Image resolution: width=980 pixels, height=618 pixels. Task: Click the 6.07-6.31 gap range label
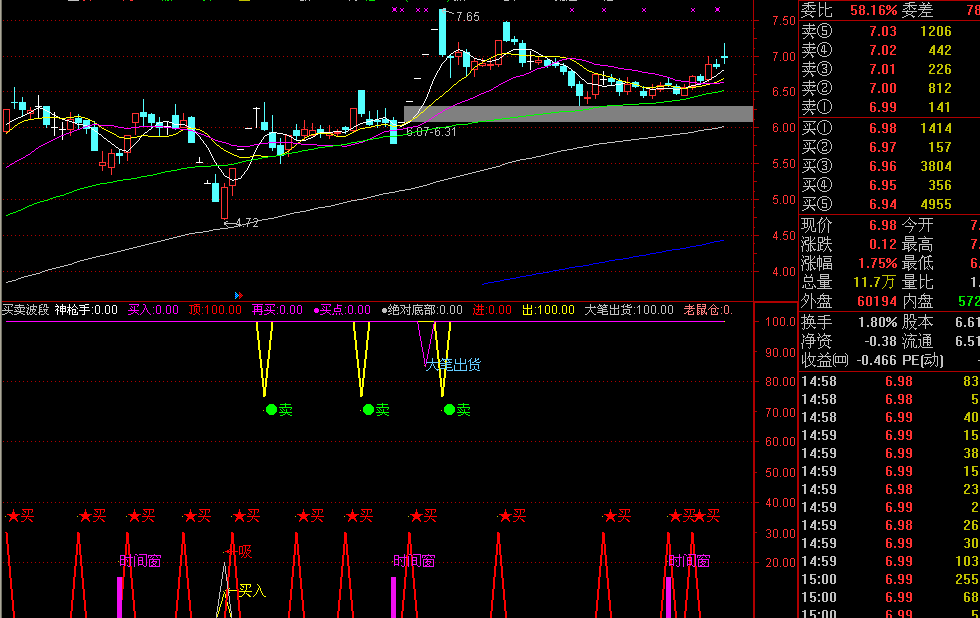click(x=431, y=132)
